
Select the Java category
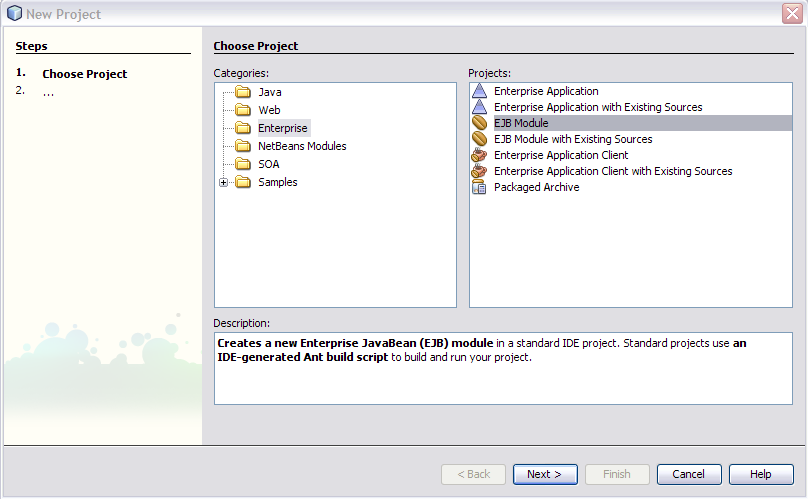(x=270, y=92)
